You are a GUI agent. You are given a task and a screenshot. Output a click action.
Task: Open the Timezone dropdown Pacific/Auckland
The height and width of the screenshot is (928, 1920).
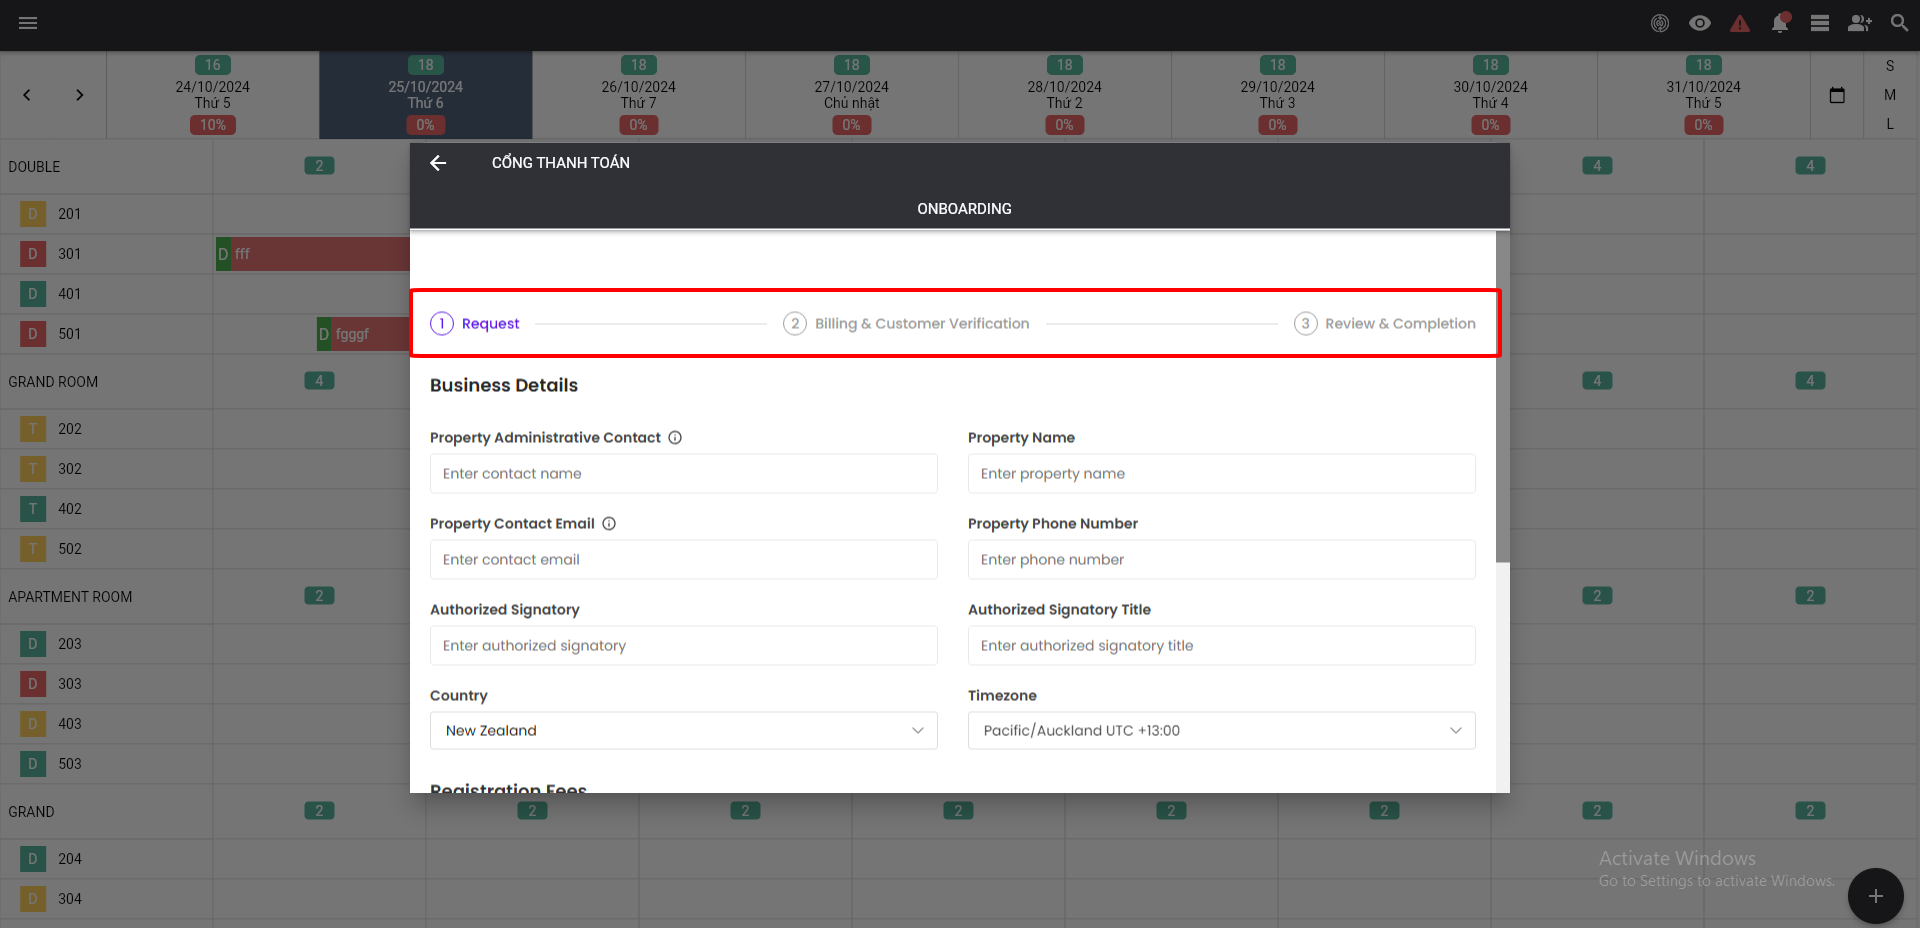coord(1222,731)
